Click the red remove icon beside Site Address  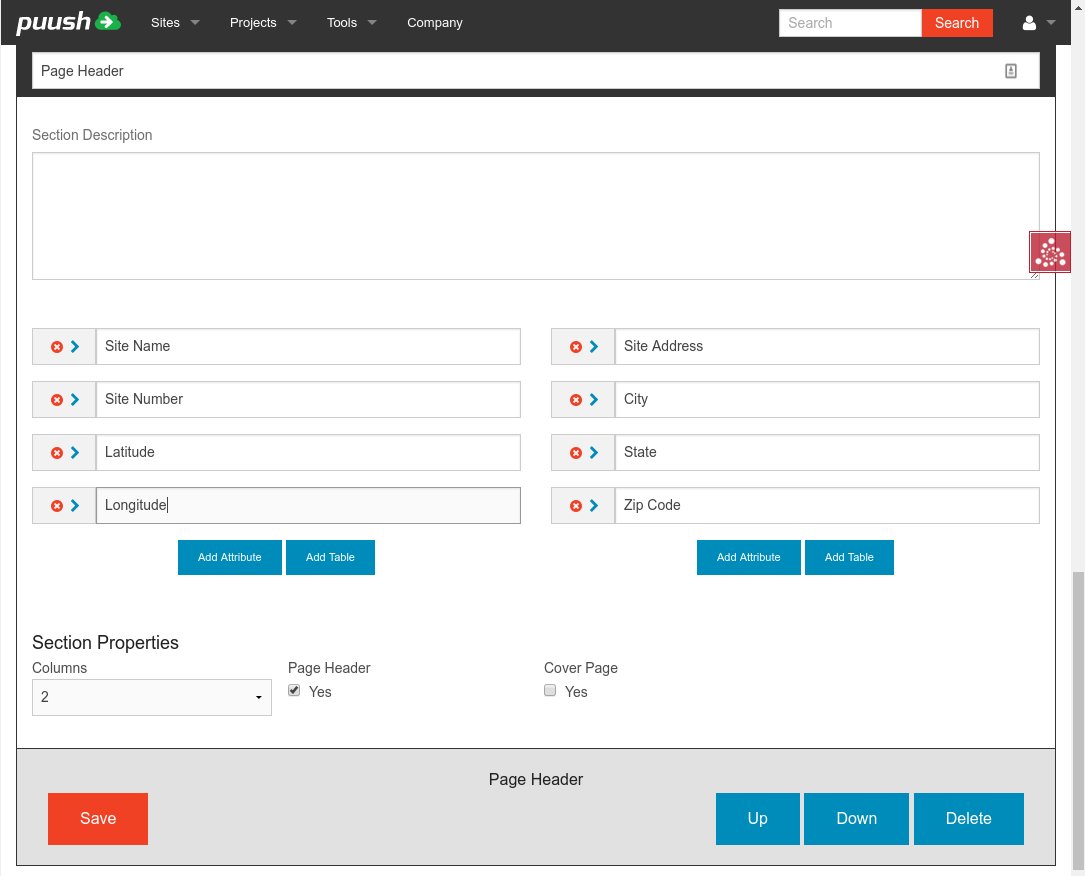[x=576, y=347]
